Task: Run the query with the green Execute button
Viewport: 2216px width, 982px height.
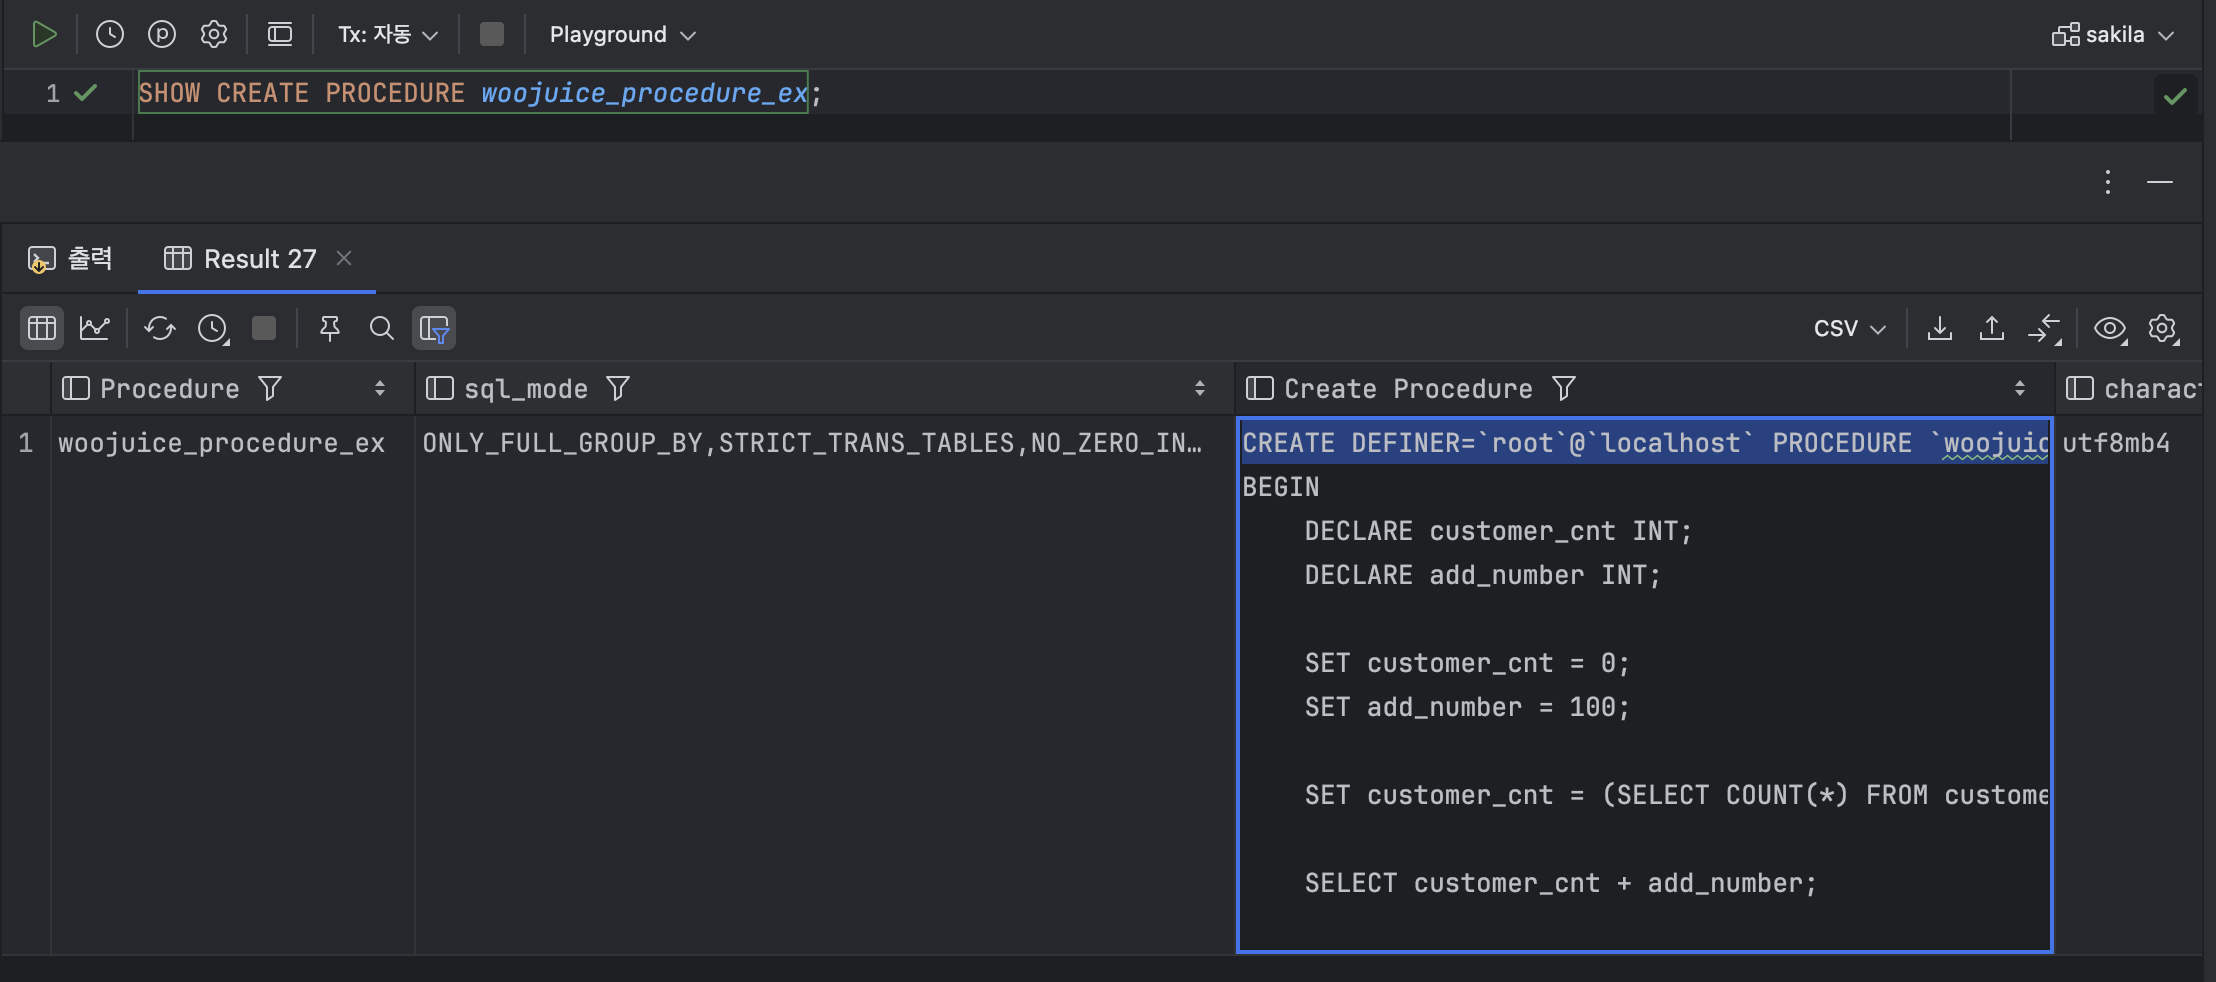Action: (x=44, y=35)
